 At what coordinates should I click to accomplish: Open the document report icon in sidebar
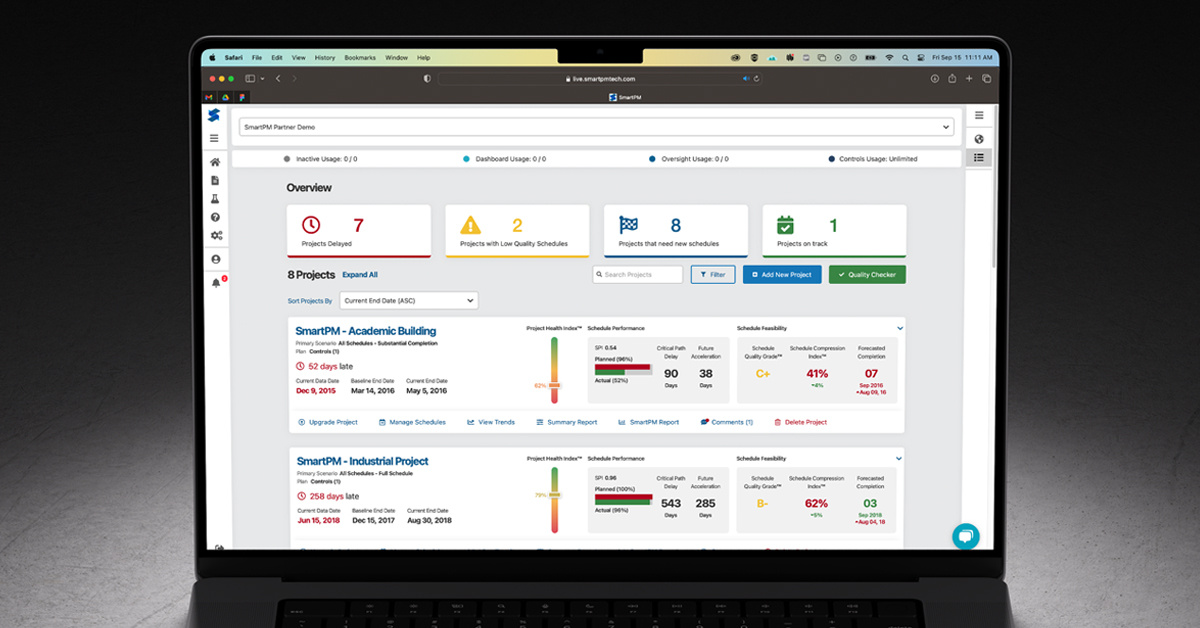(x=214, y=180)
